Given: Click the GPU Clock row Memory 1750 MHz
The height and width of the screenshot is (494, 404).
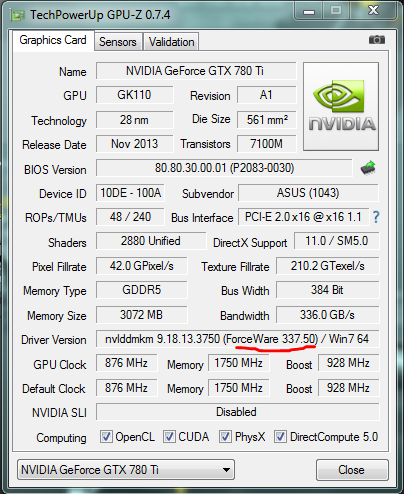Looking at the screenshot, I should (239, 363).
